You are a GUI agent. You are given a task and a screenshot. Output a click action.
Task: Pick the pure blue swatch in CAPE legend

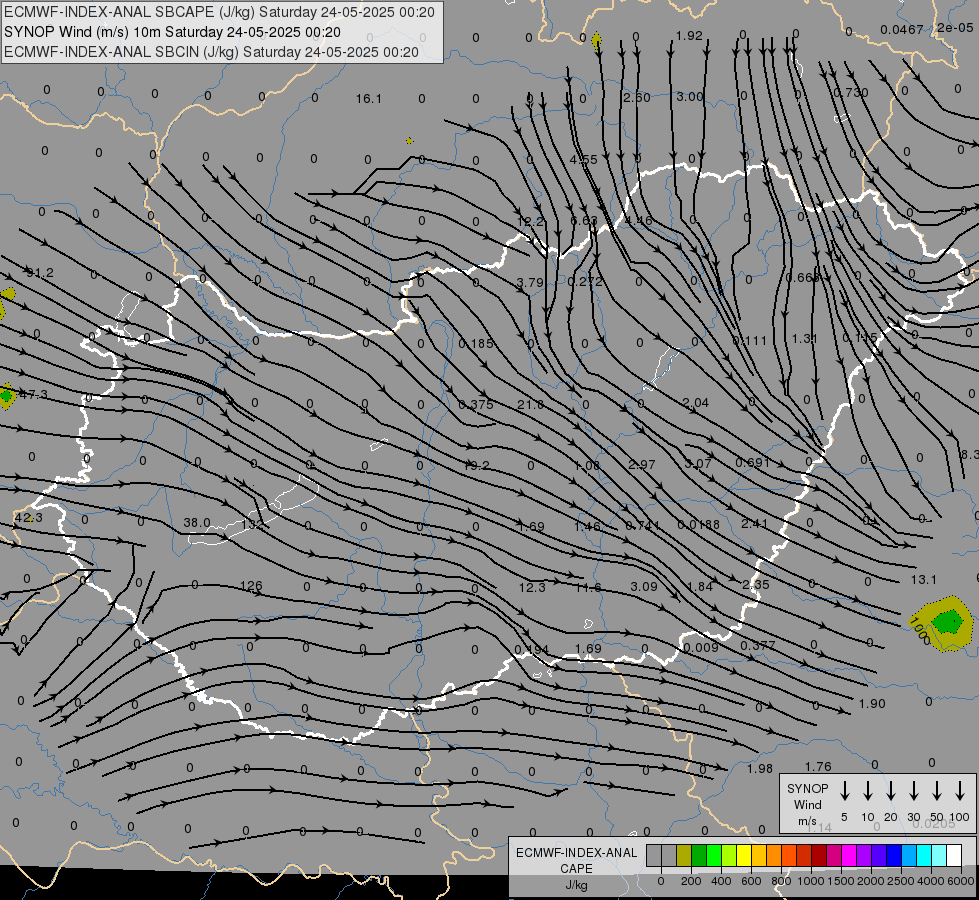[x=893, y=856]
